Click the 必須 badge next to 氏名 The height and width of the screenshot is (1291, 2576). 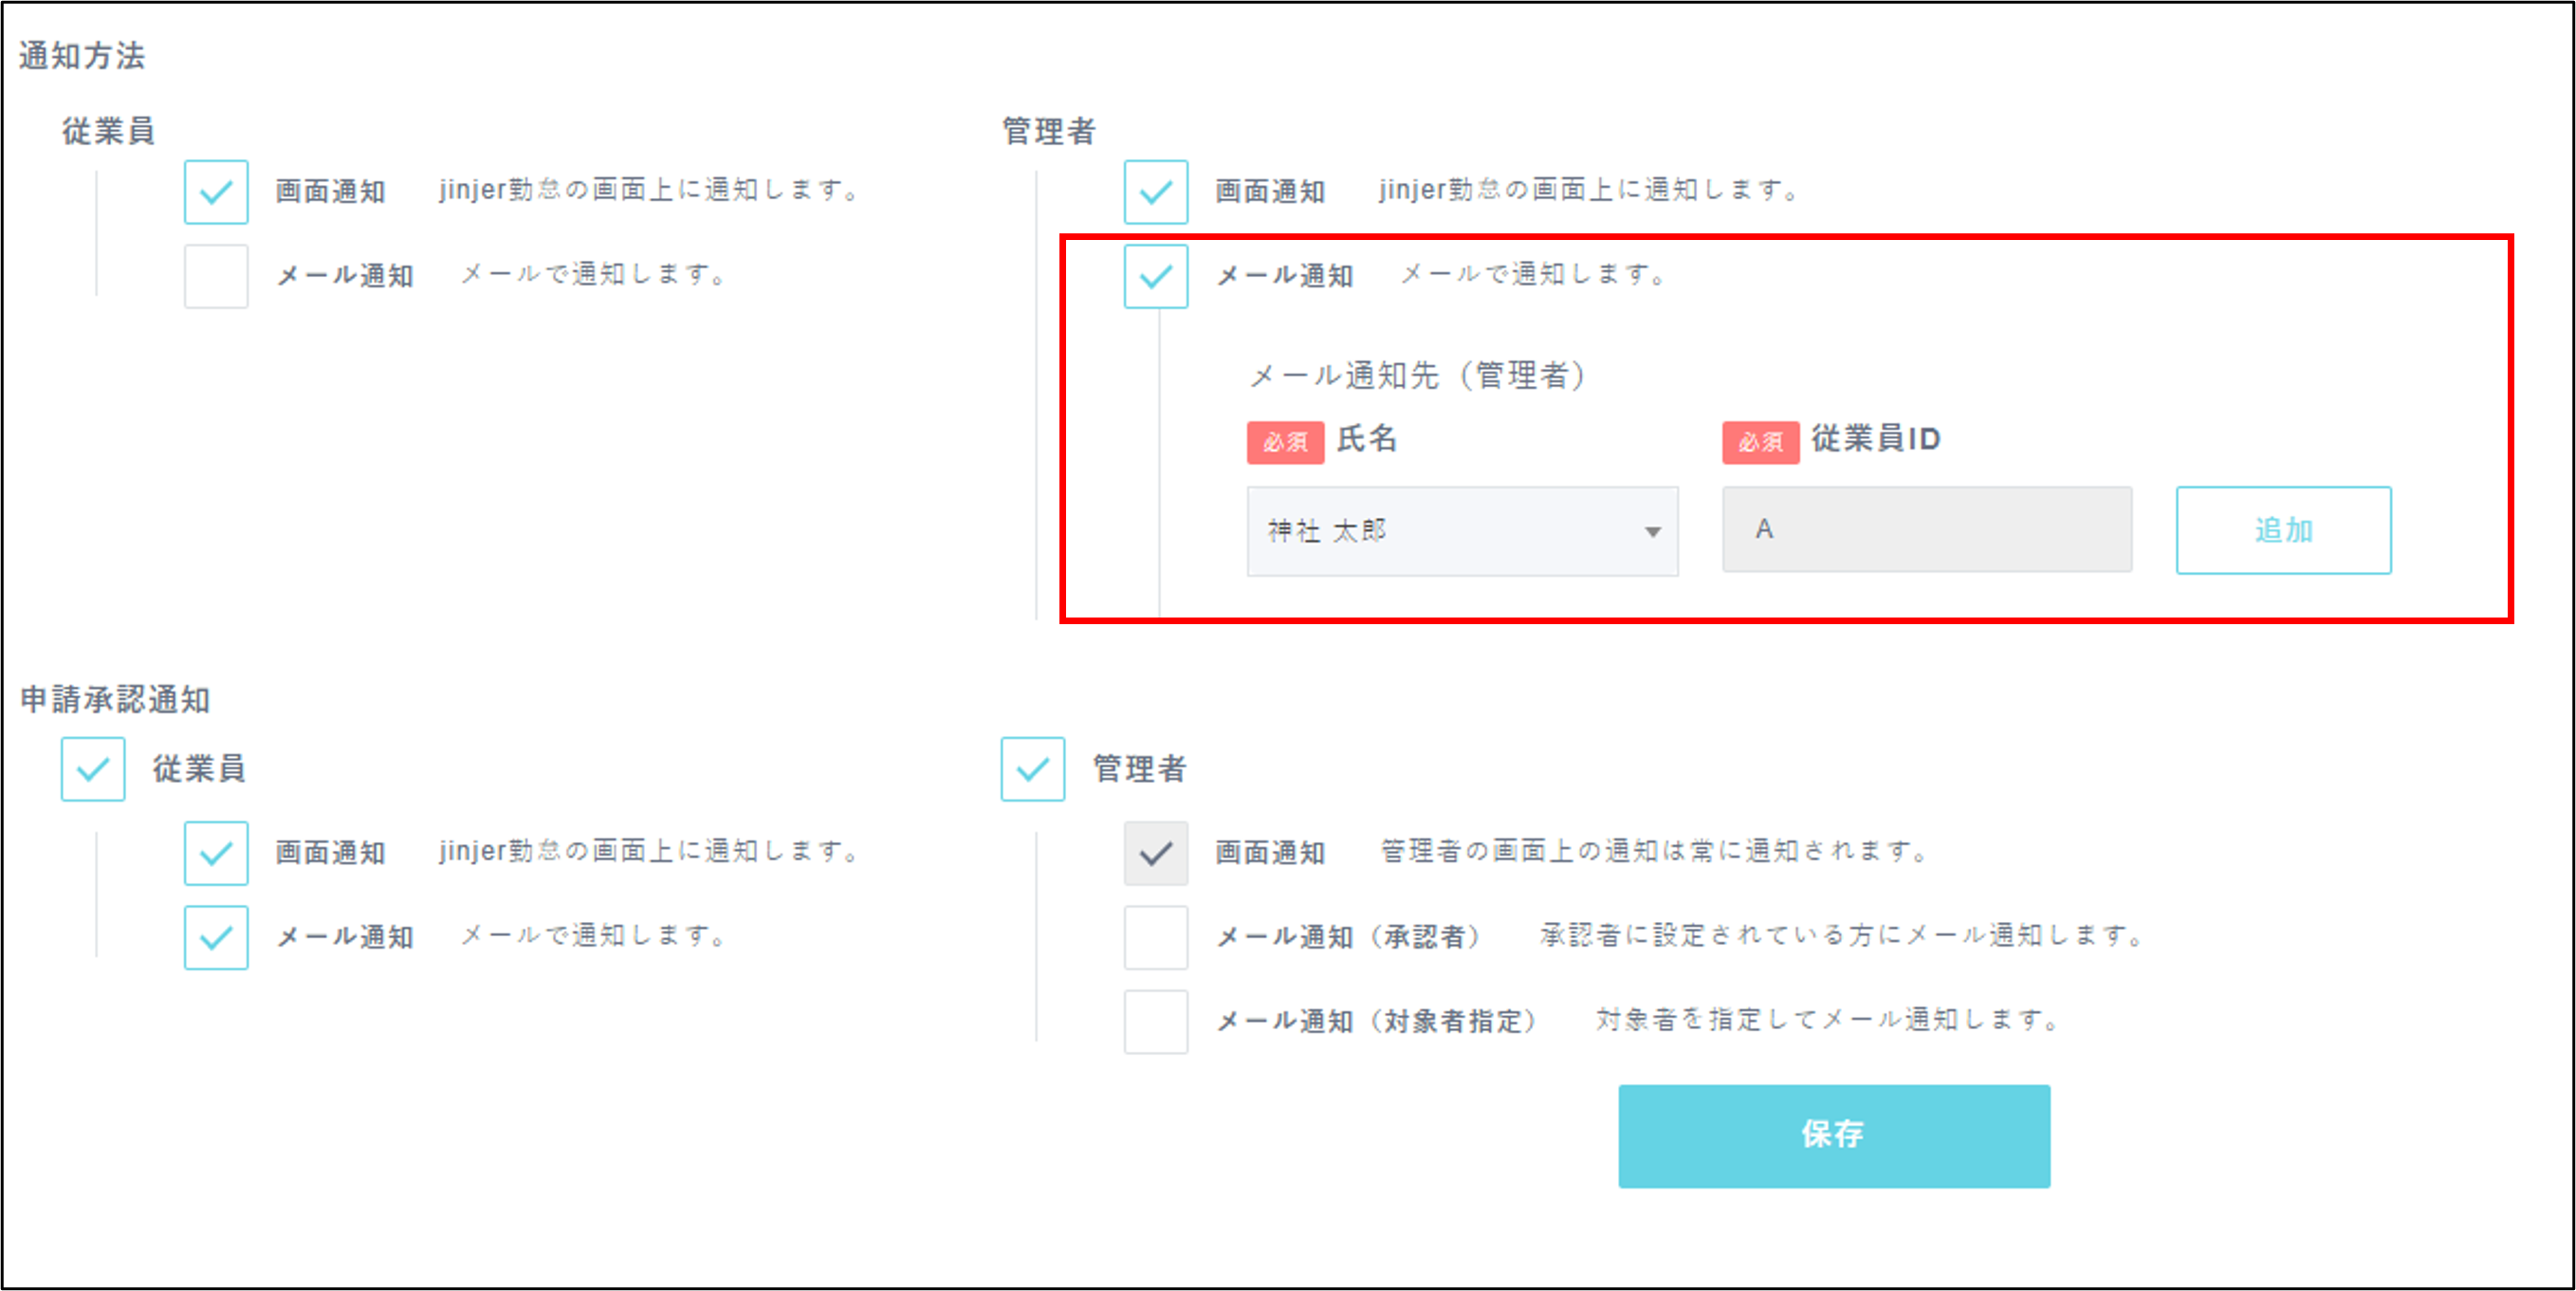coord(1285,442)
